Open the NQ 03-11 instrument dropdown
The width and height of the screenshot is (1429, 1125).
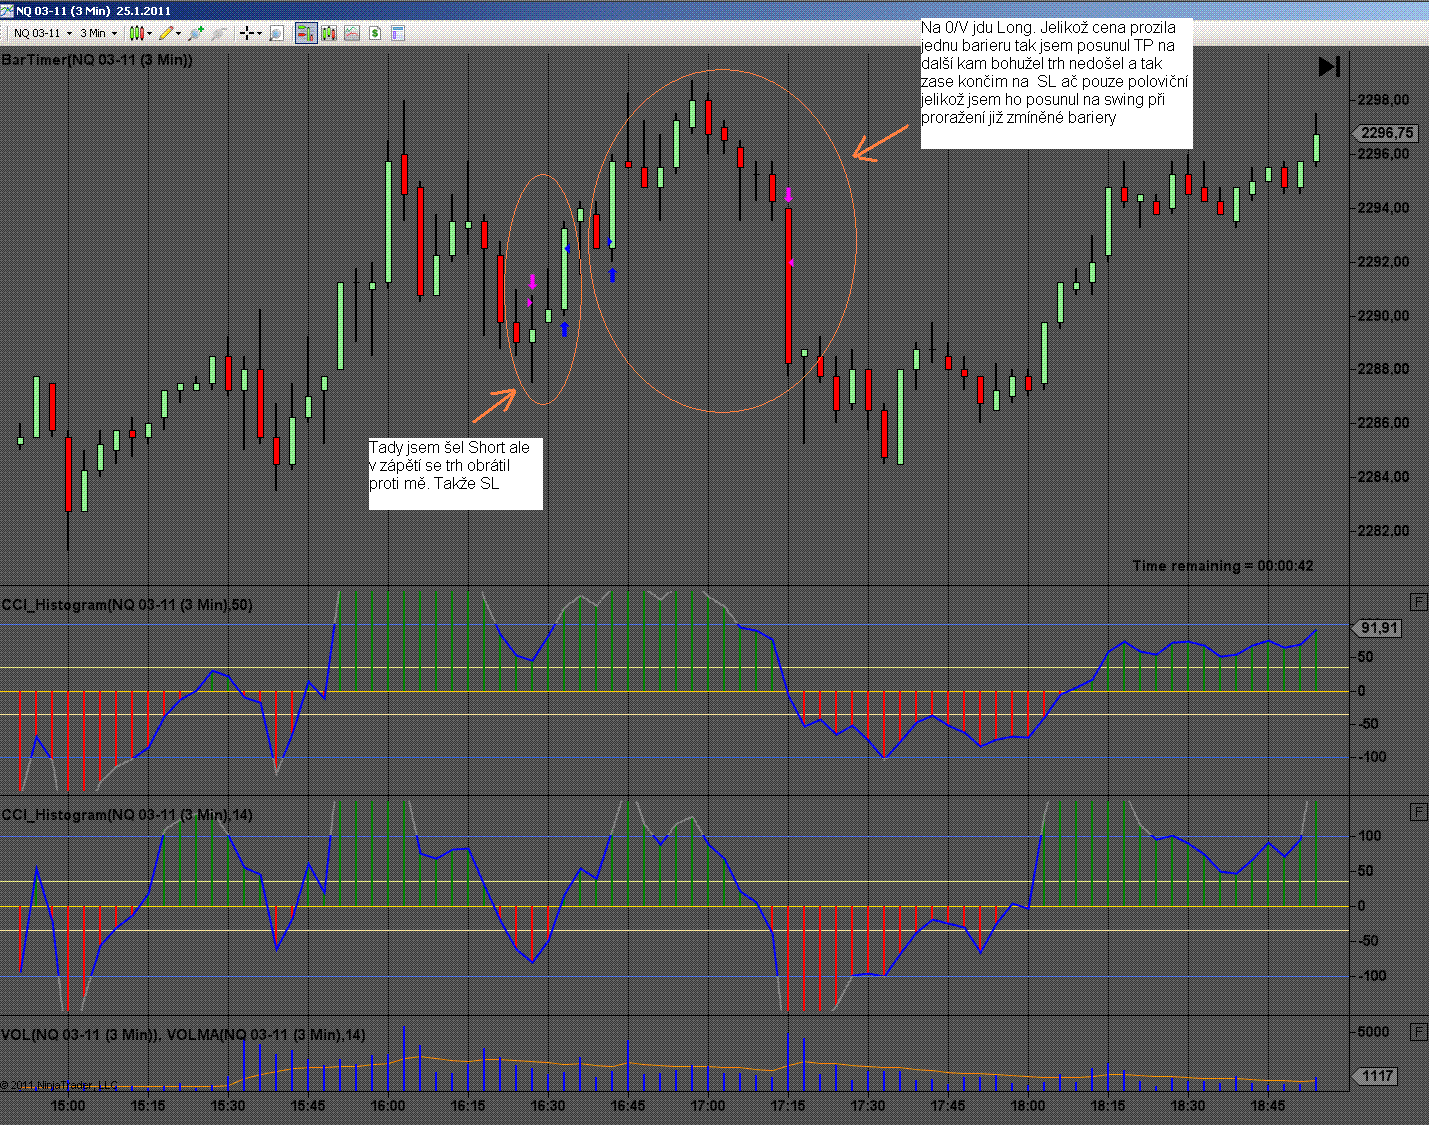[x=43, y=33]
